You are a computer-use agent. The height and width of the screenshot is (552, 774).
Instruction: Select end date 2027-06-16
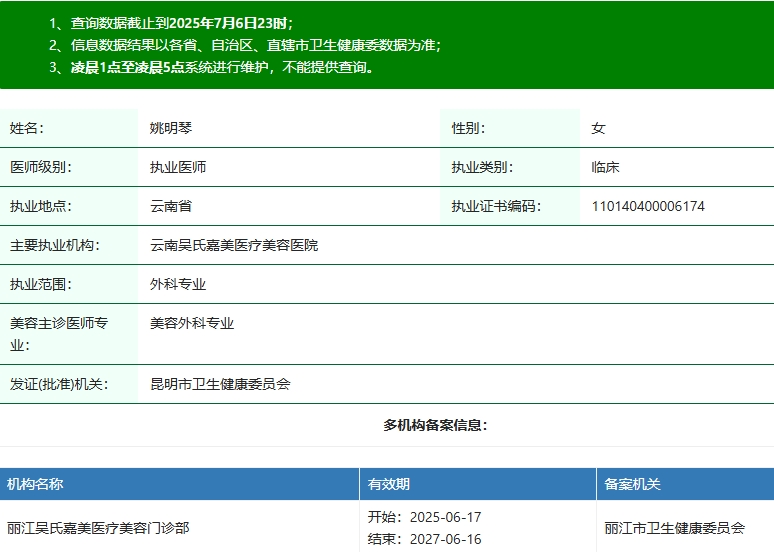446,539
